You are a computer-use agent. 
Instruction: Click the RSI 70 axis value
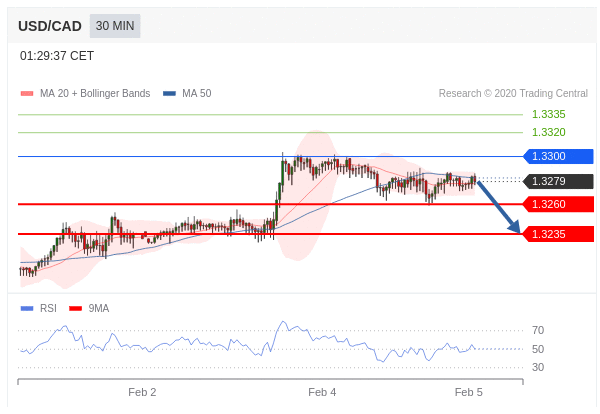pos(538,330)
